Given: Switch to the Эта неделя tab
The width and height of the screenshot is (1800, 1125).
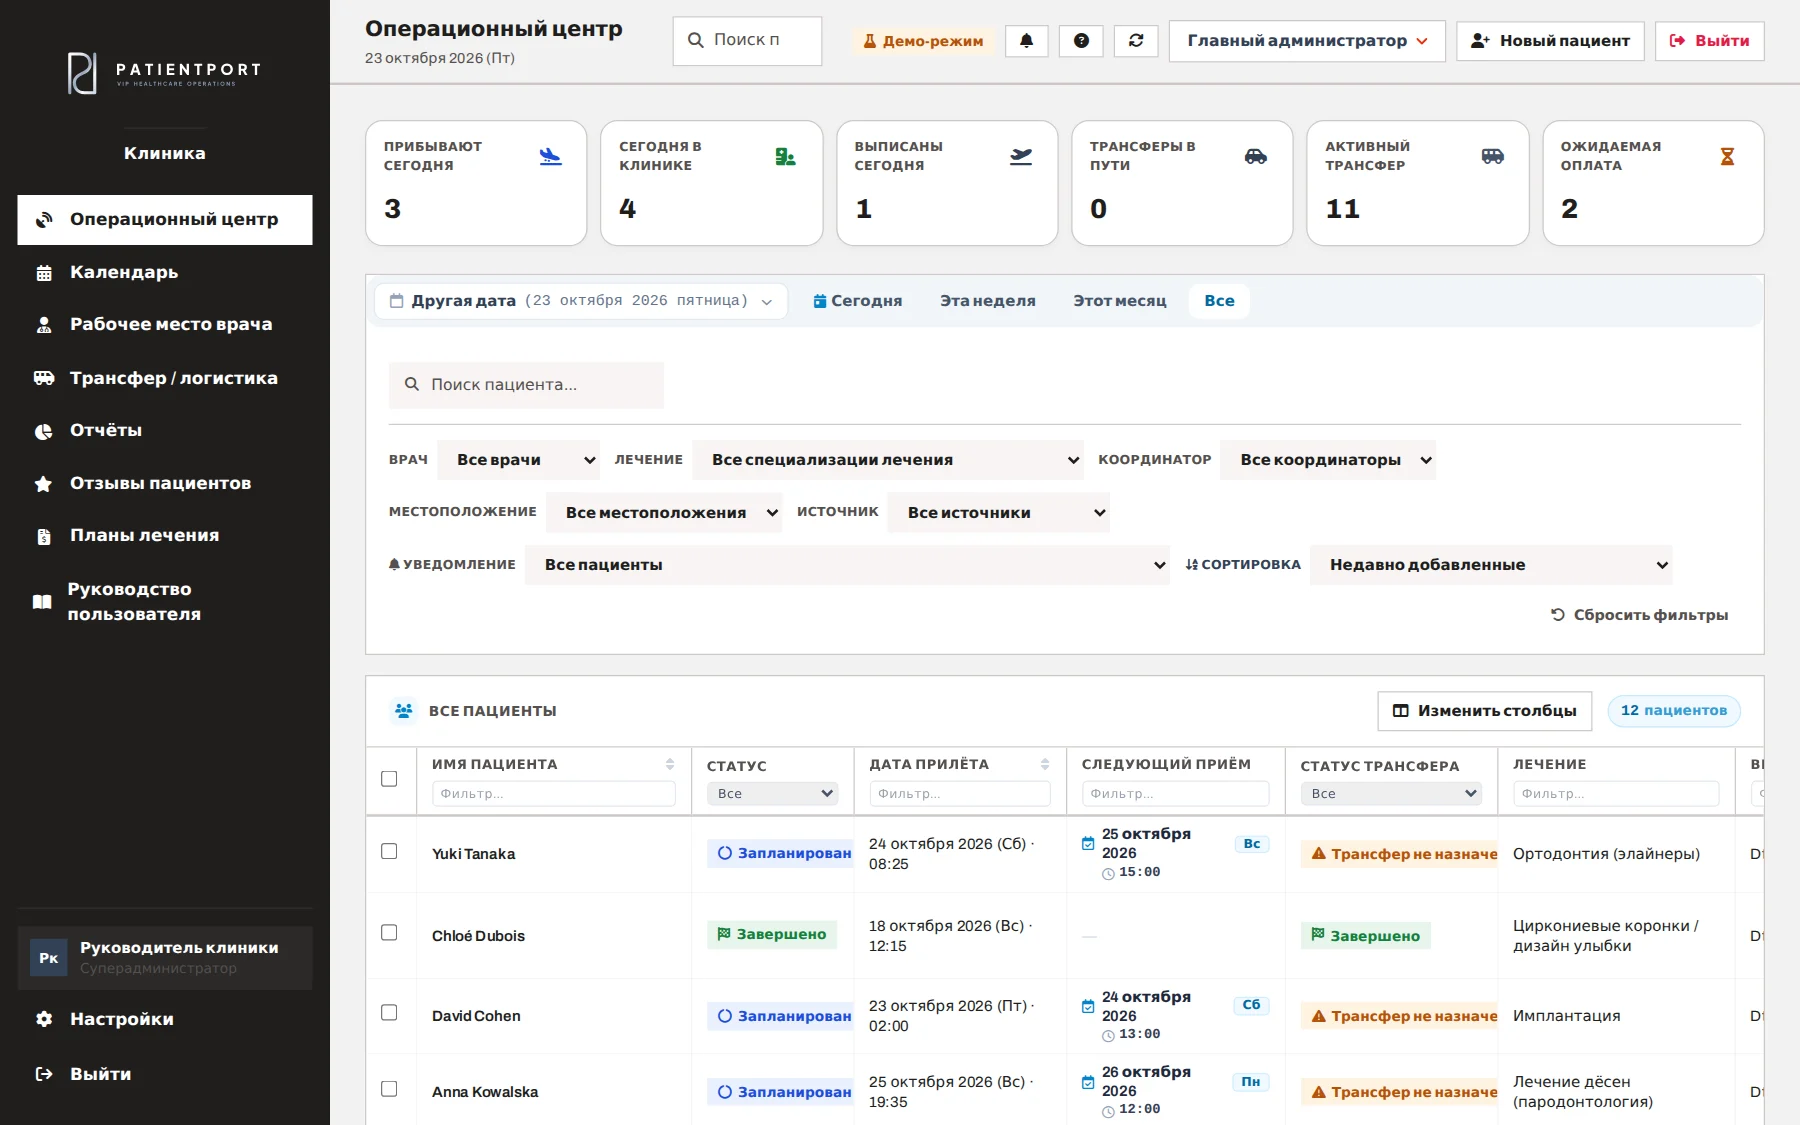Looking at the screenshot, I should point(988,301).
